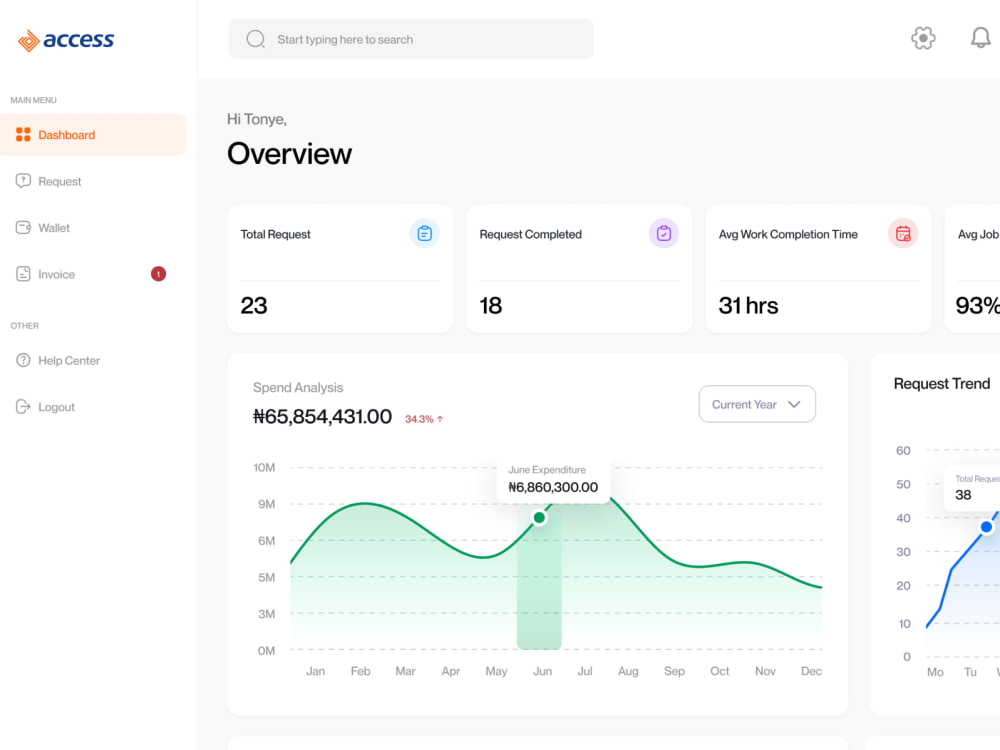Click the ₦65,854,431.00 spend total
1000x750 pixels.
[x=322, y=416]
